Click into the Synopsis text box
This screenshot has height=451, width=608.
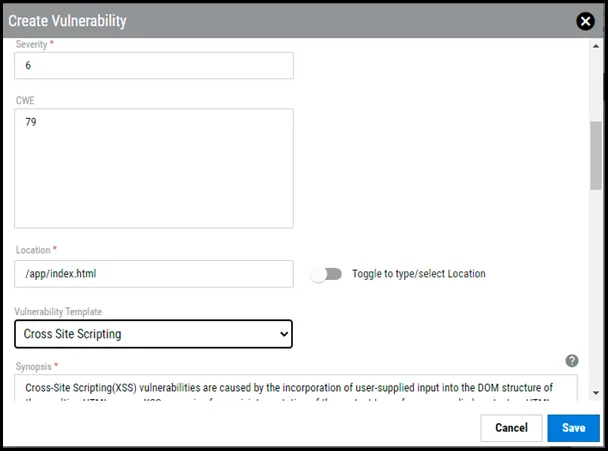296,388
